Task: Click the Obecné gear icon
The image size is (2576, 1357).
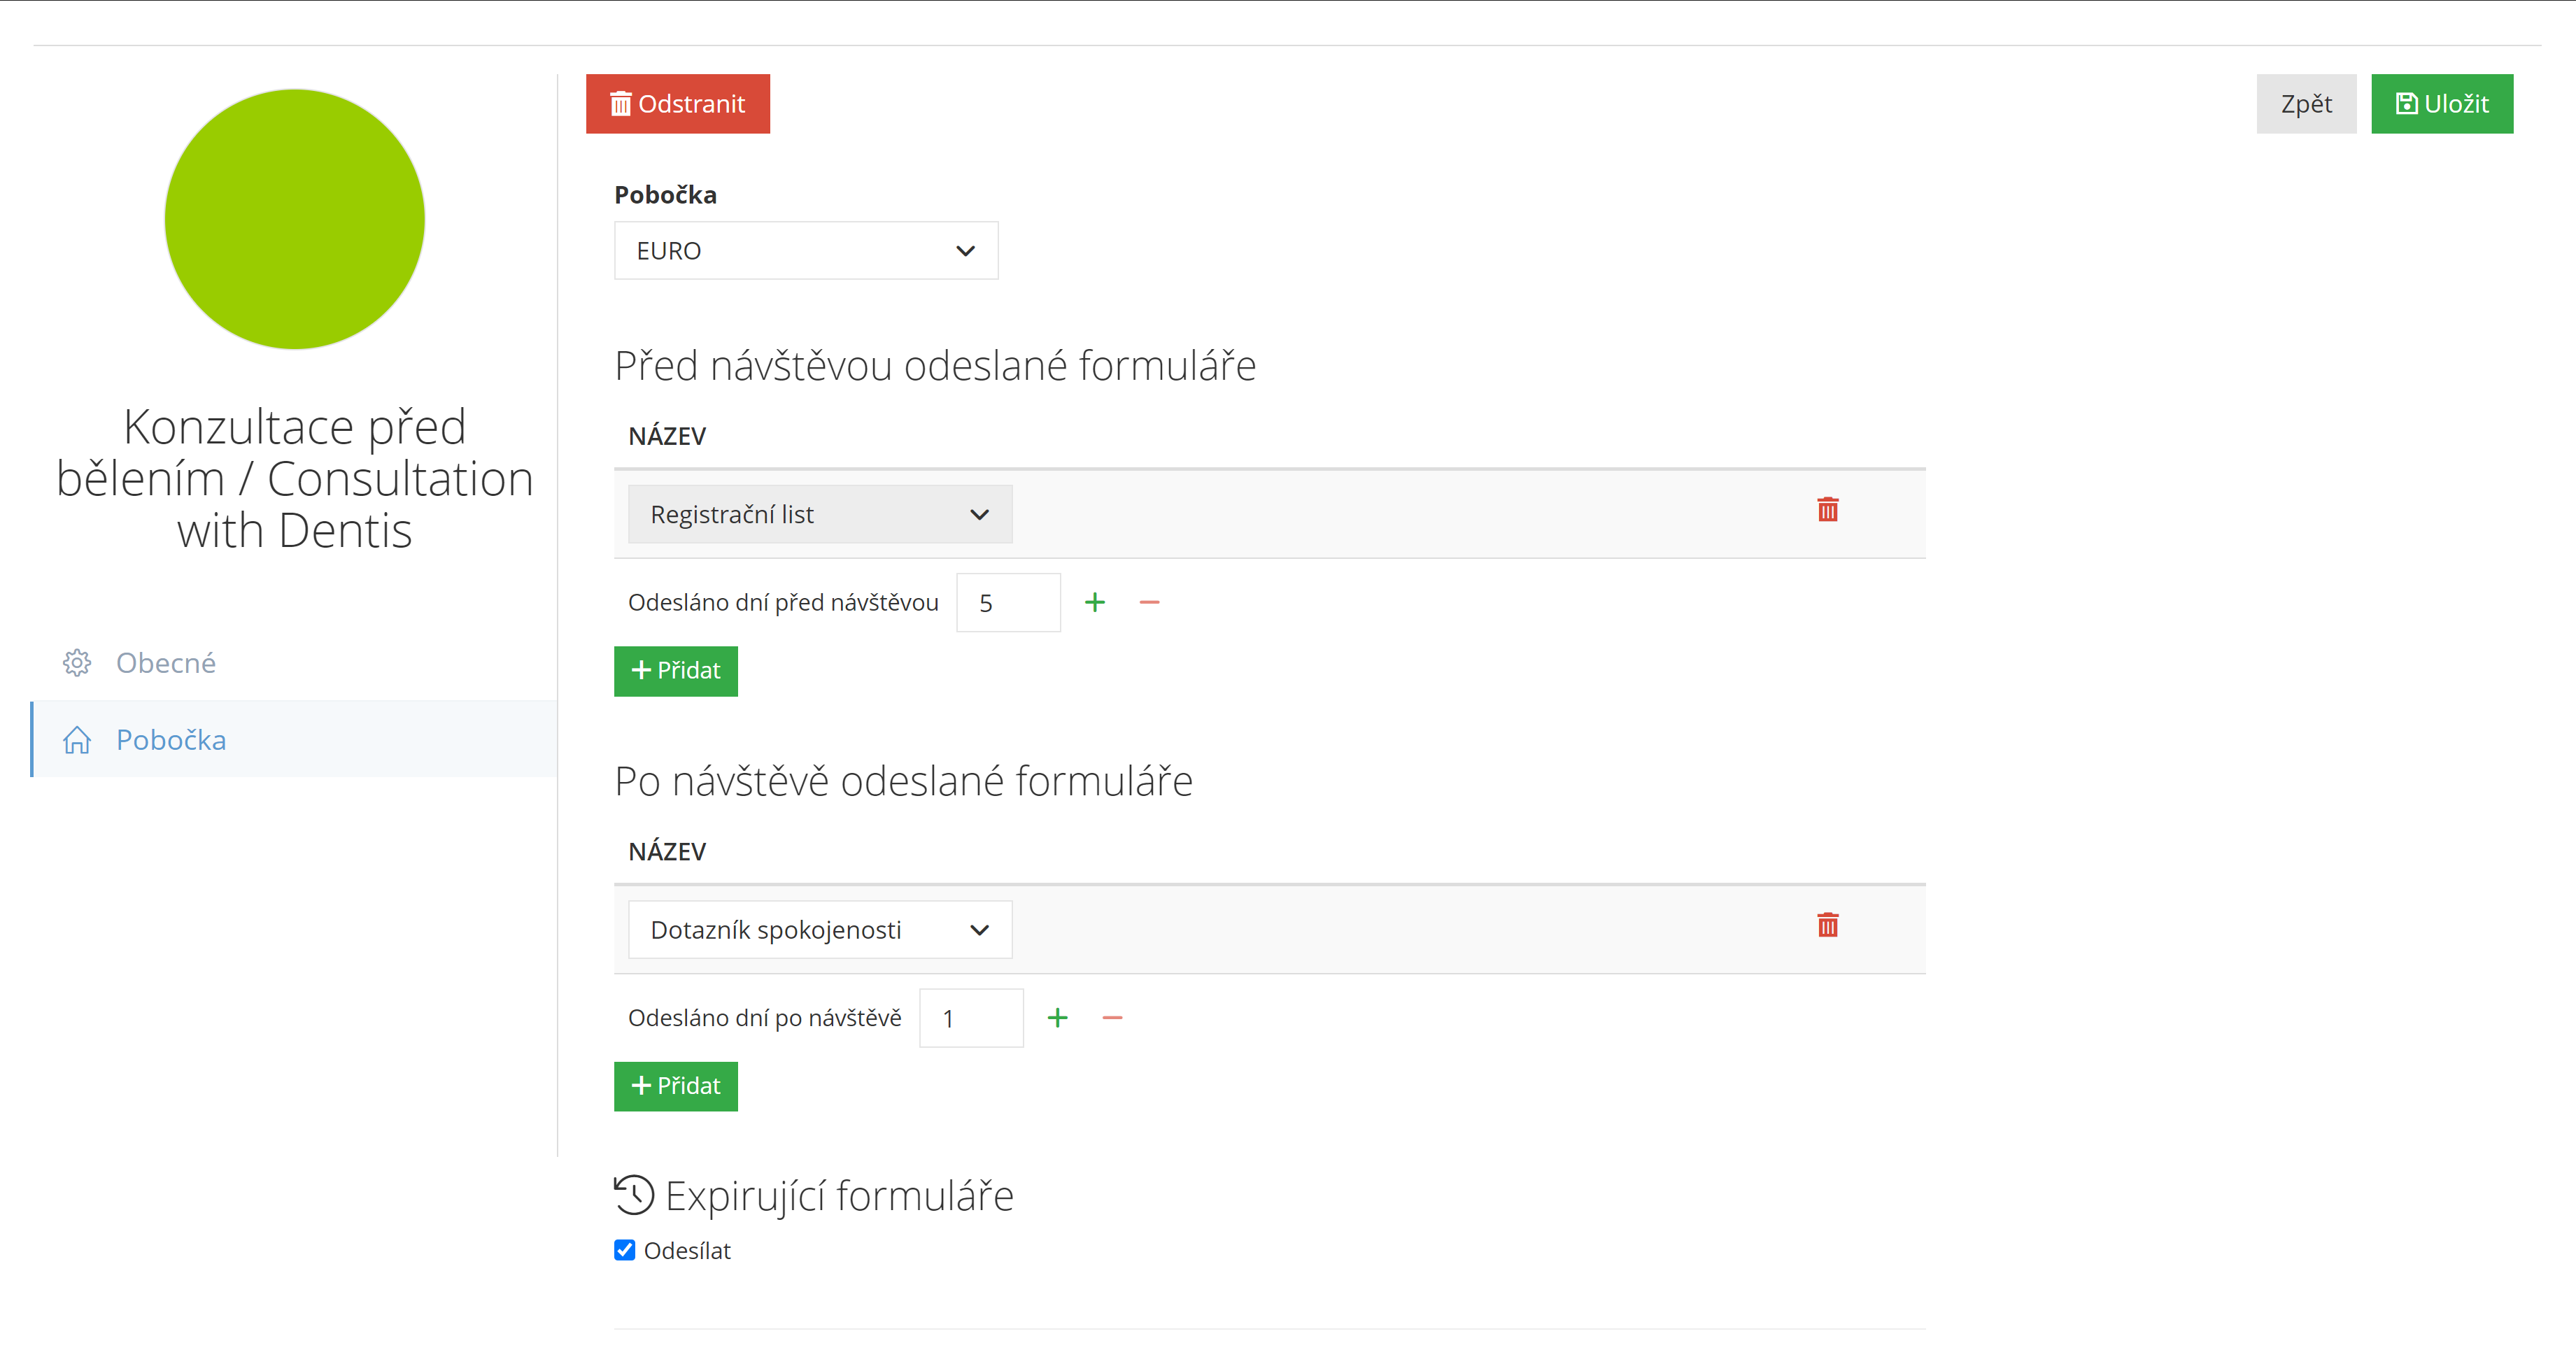Action: pyautogui.click(x=77, y=662)
